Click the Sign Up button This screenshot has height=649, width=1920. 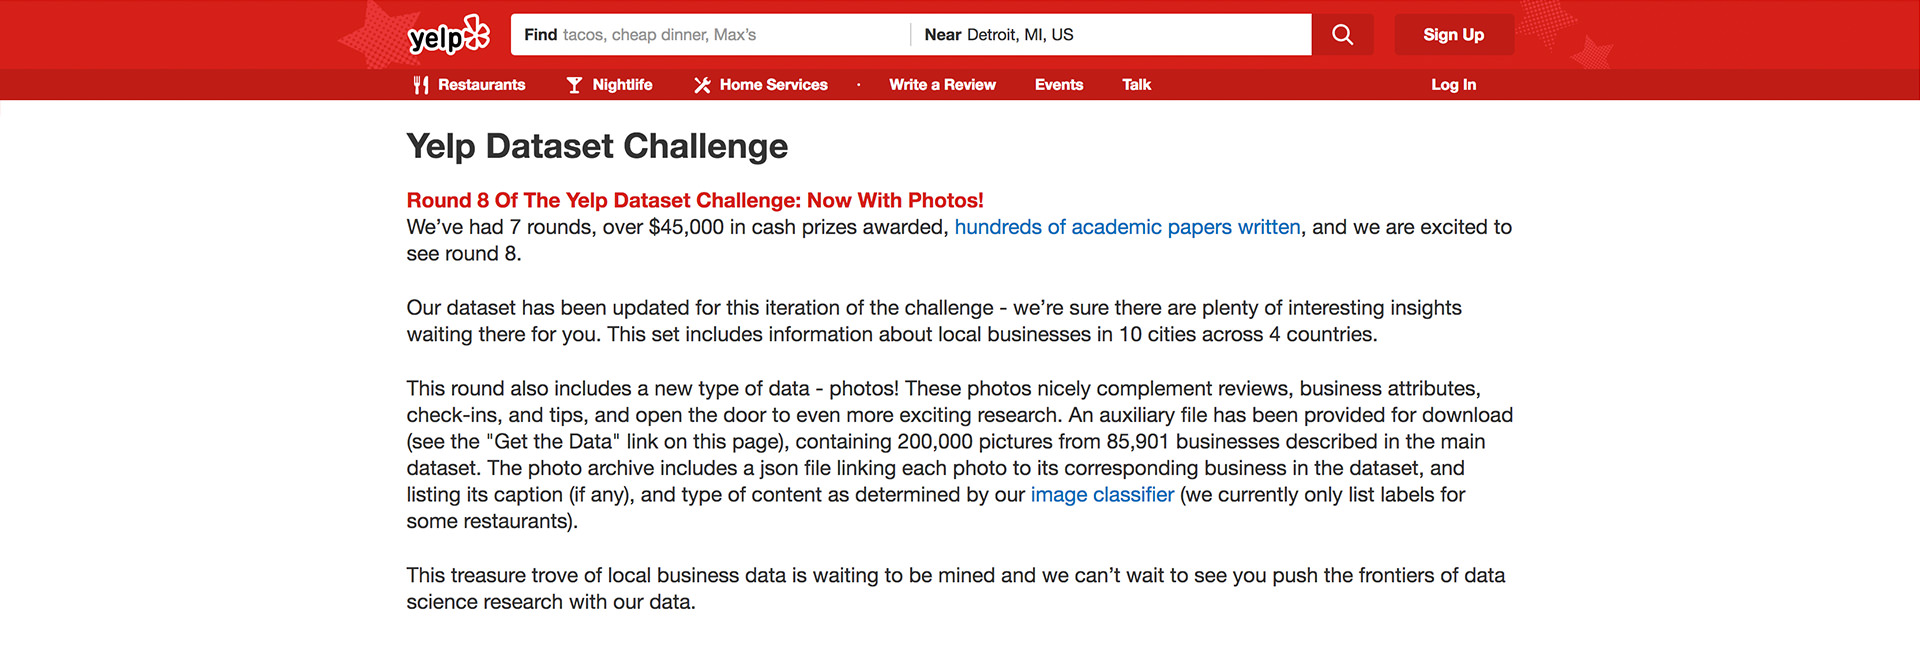tap(1453, 34)
